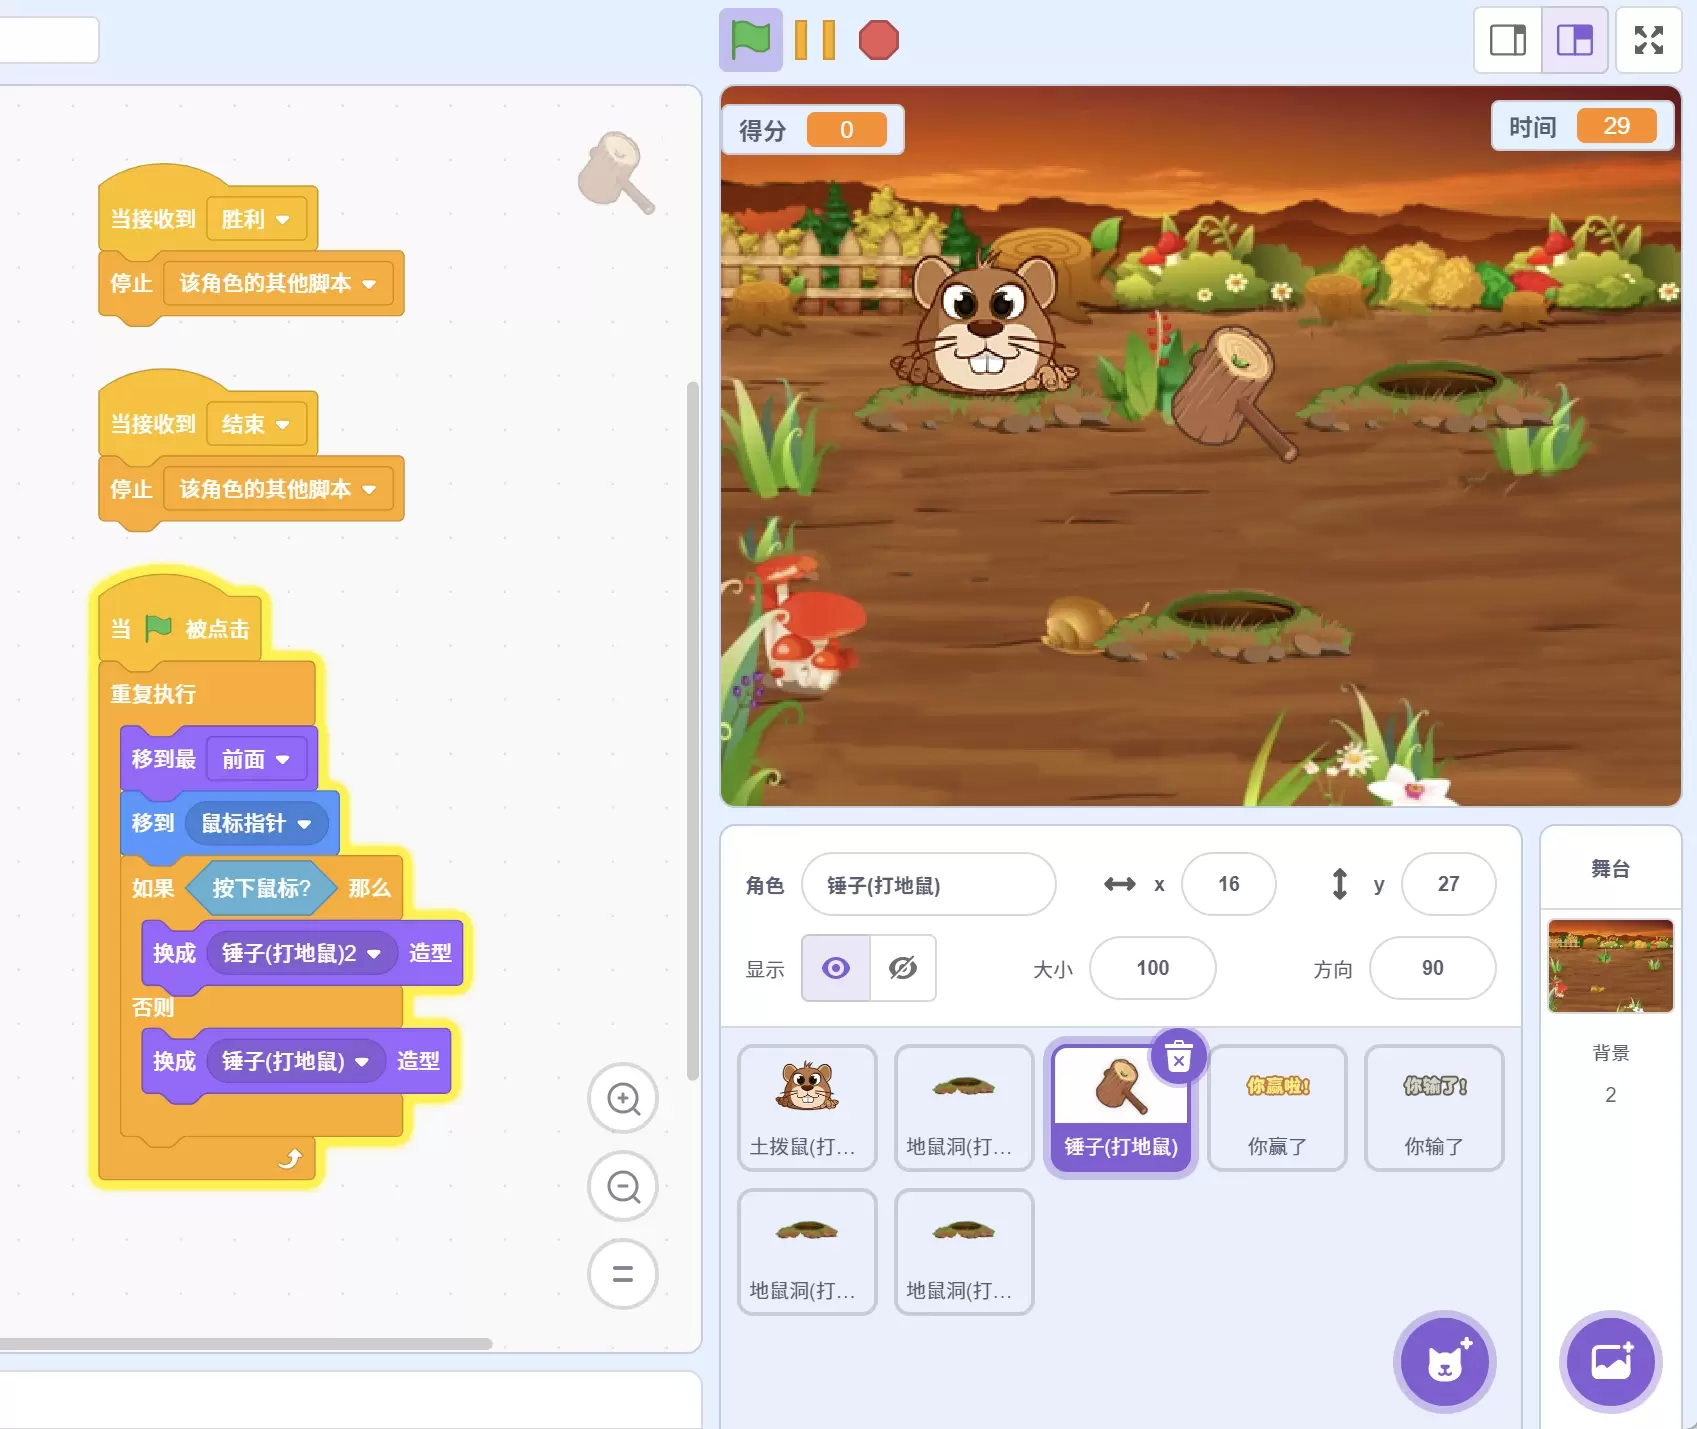
Task: Click the 时间 timer monitor
Action: pyautogui.click(x=1582, y=126)
